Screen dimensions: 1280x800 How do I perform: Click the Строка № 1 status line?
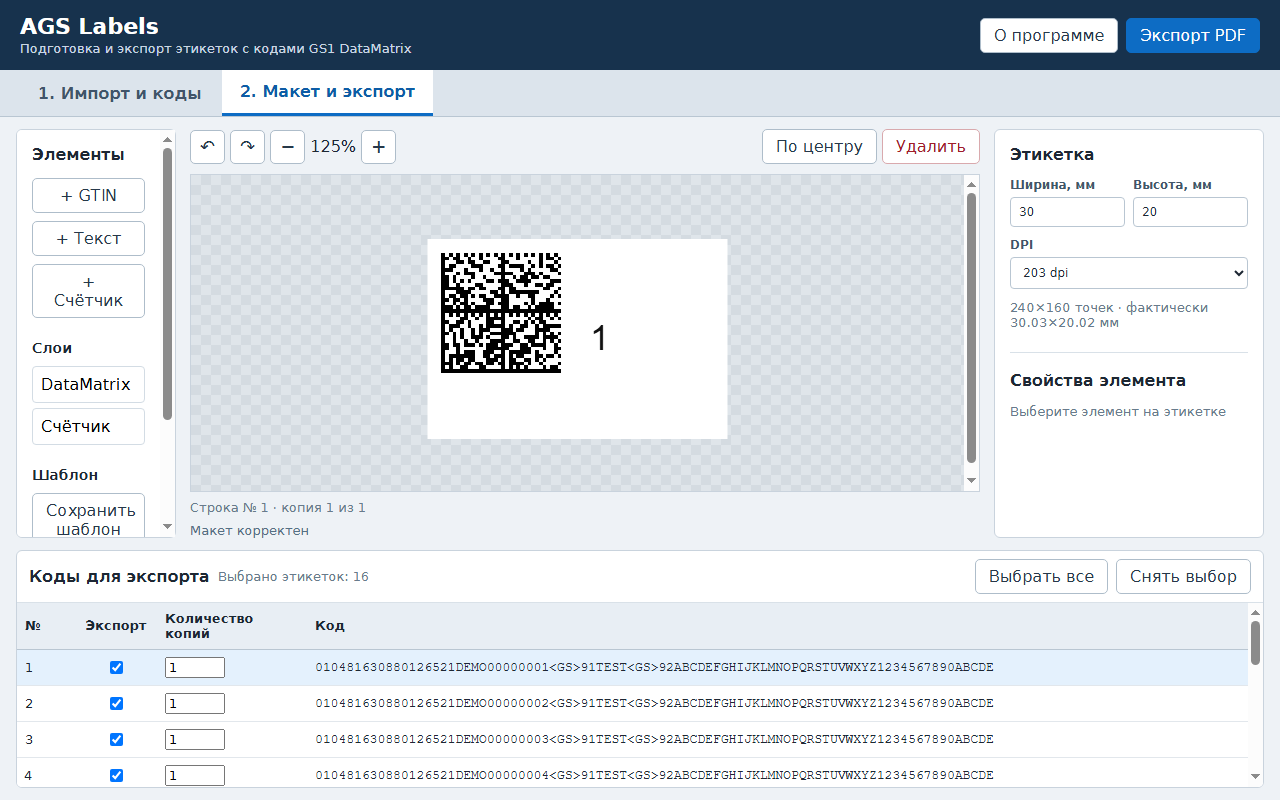tap(278, 508)
